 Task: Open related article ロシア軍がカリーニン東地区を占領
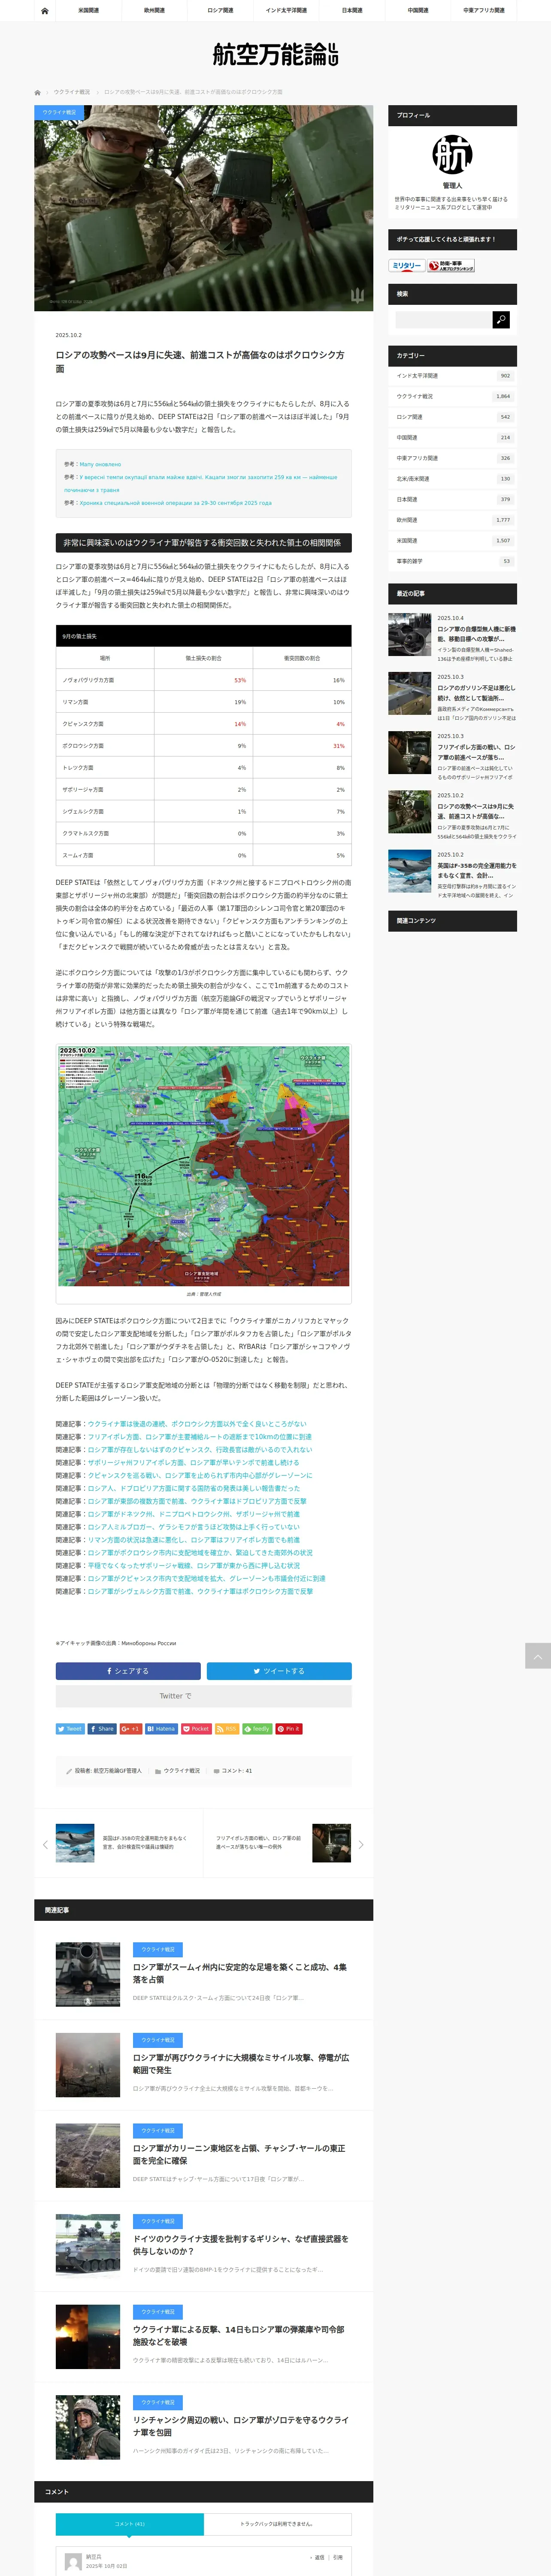coord(240,2154)
